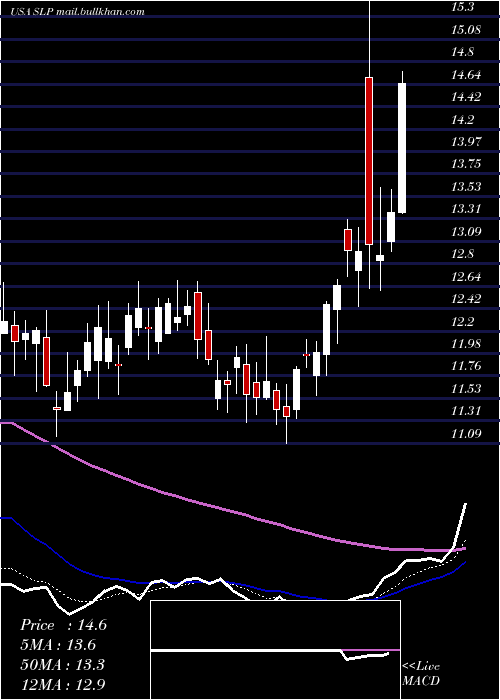This screenshot has width=500, height=700.
Task: Click the '50MA : 13.3' readout
Action: [x=62, y=664]
